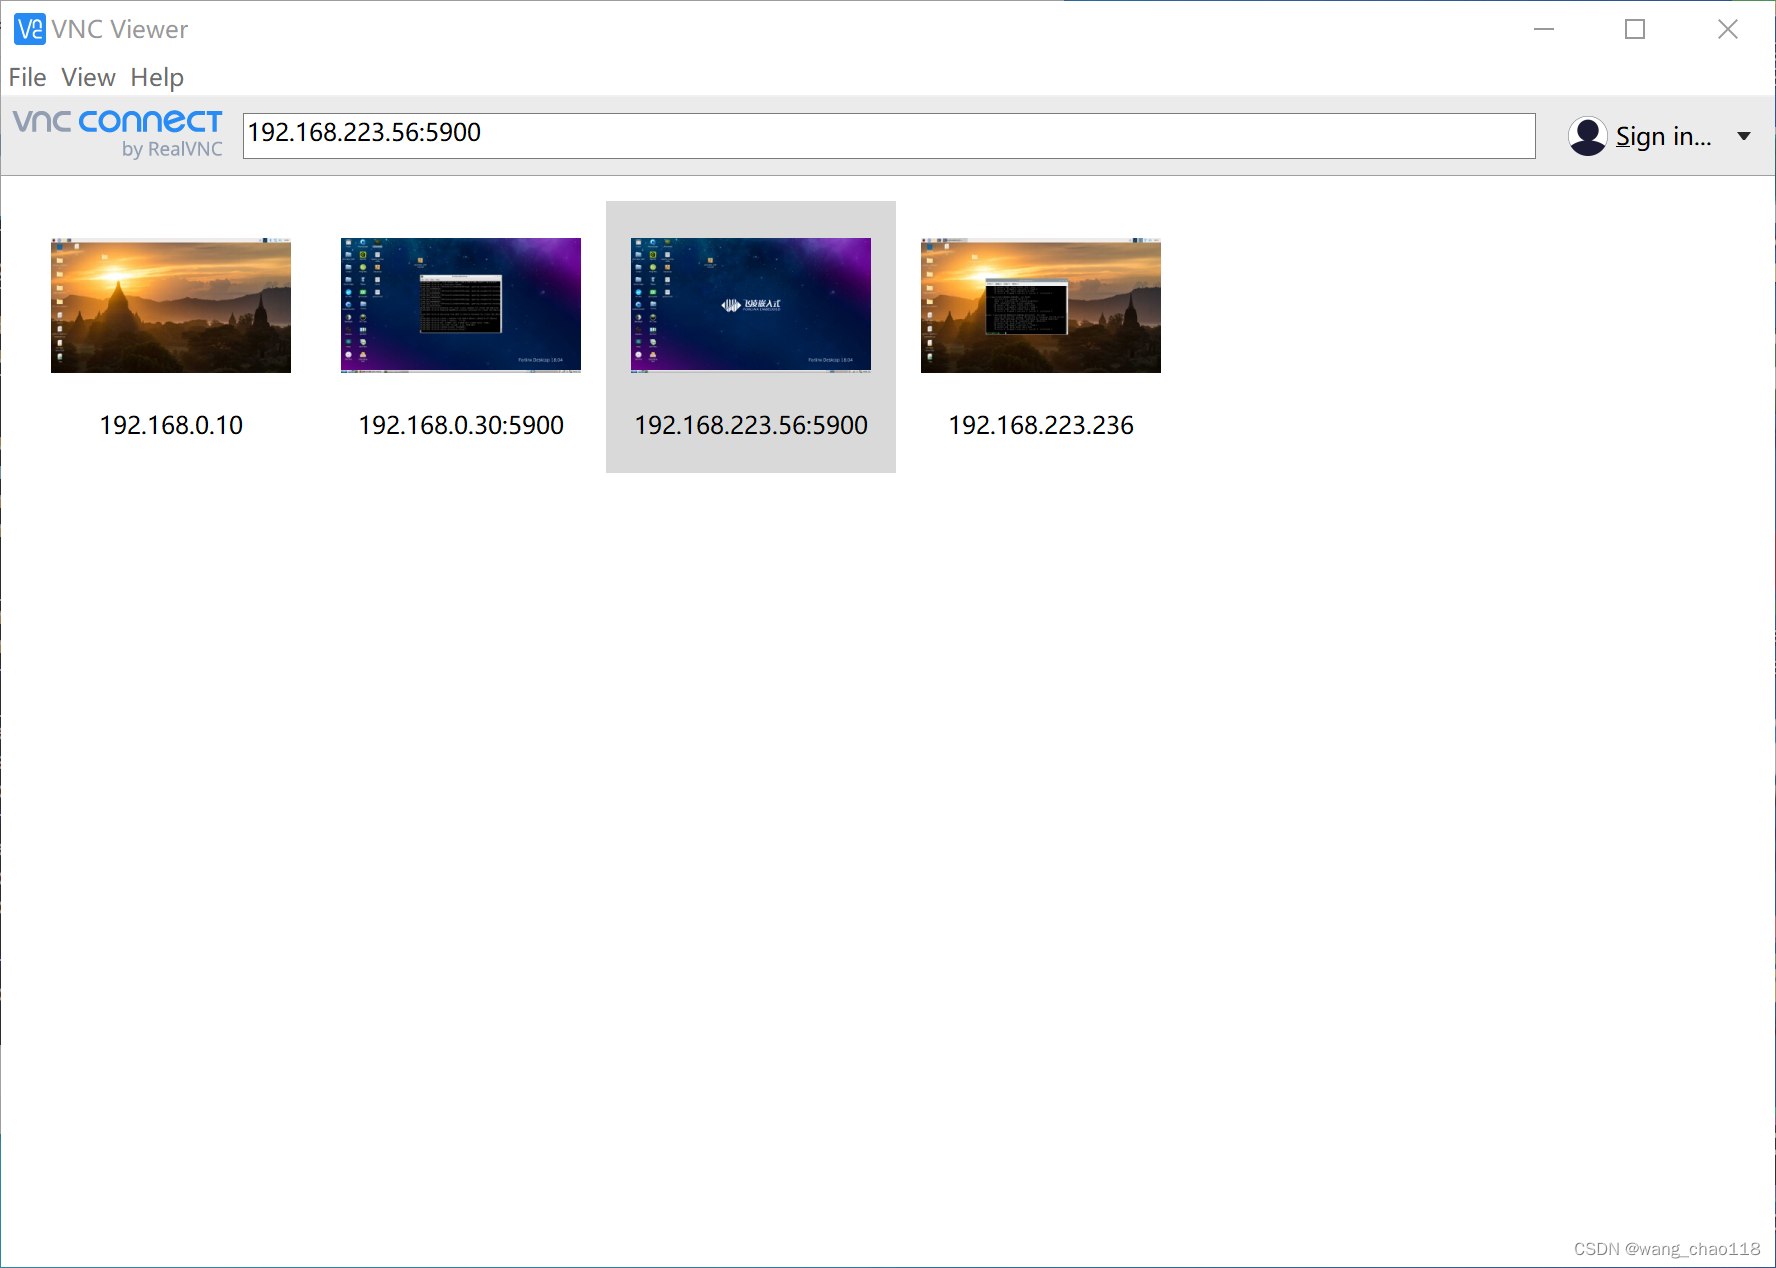
Task: Click the VNC Connect by RealVNC logo
Action: [117, 132]
